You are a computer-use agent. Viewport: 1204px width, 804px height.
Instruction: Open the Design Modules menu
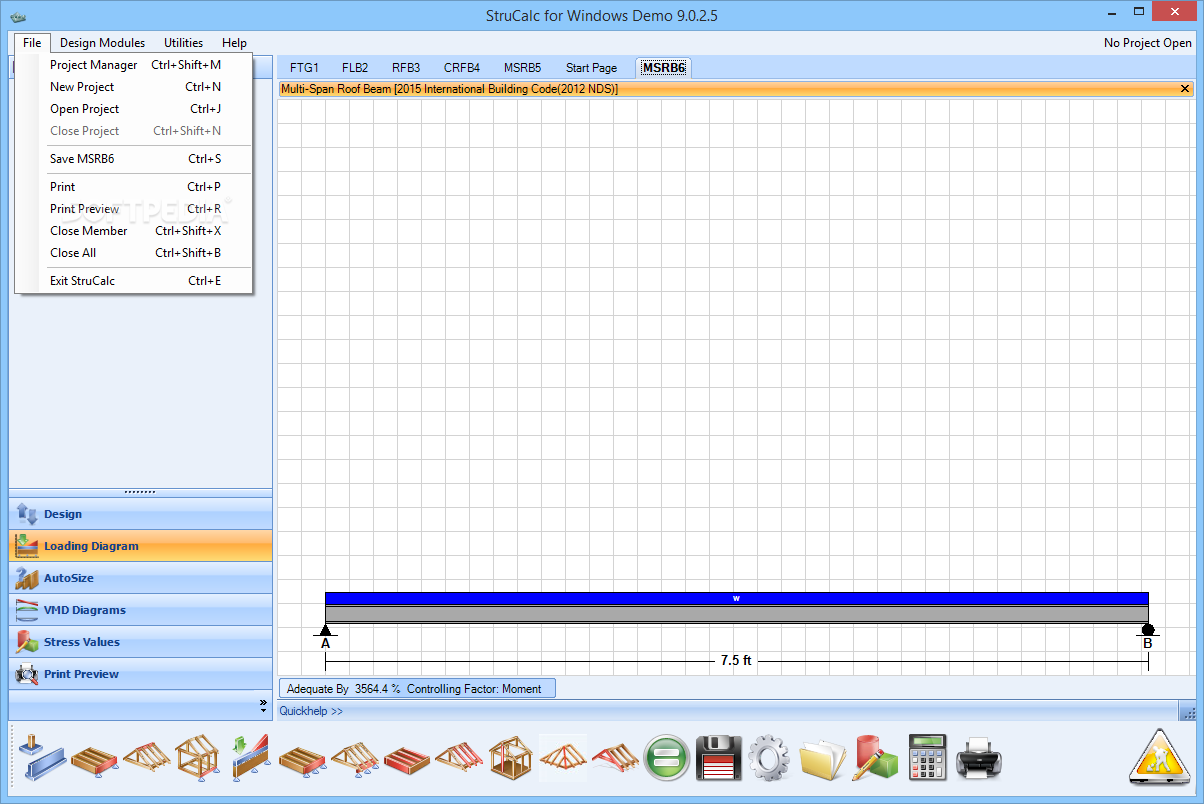(x=102, y=43)
